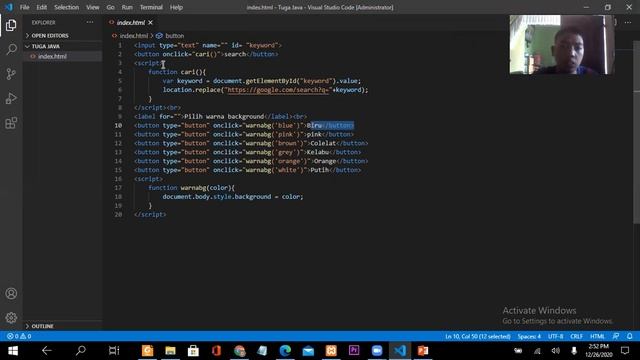This screenshot has width=640, height=360.
Task: Click the volume icon in system tray
Action: coord(556,351)
